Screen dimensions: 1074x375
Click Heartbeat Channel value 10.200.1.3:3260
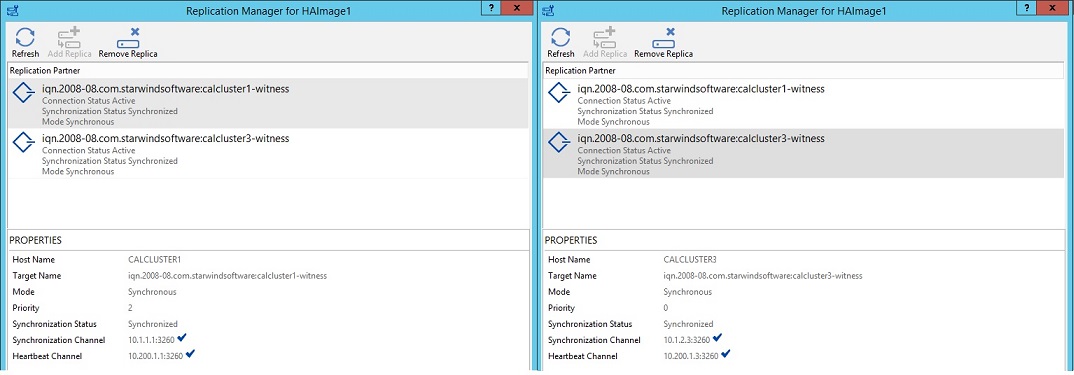click(691, 356)
